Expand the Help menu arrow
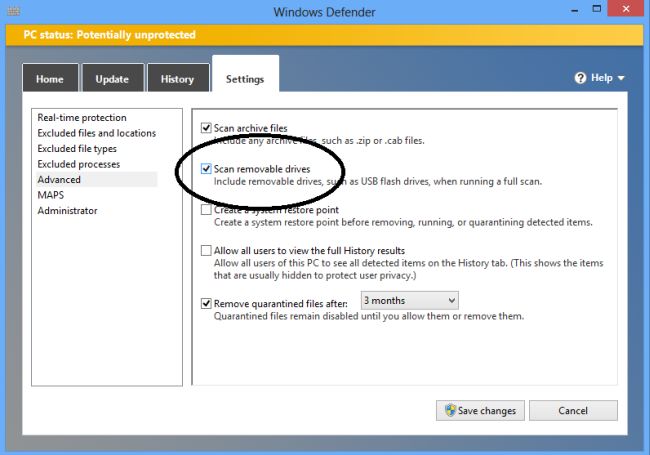650x455 pixels. click(621, 78)
